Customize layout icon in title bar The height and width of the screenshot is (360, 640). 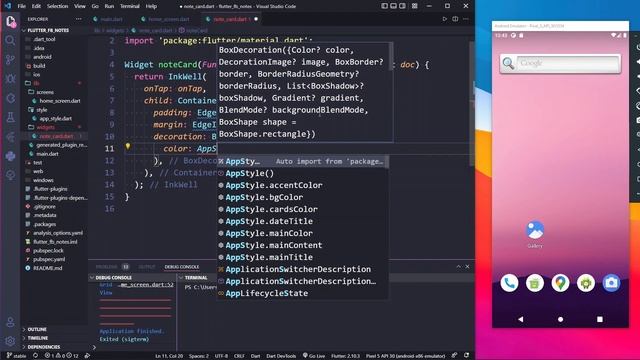(415, 6)
